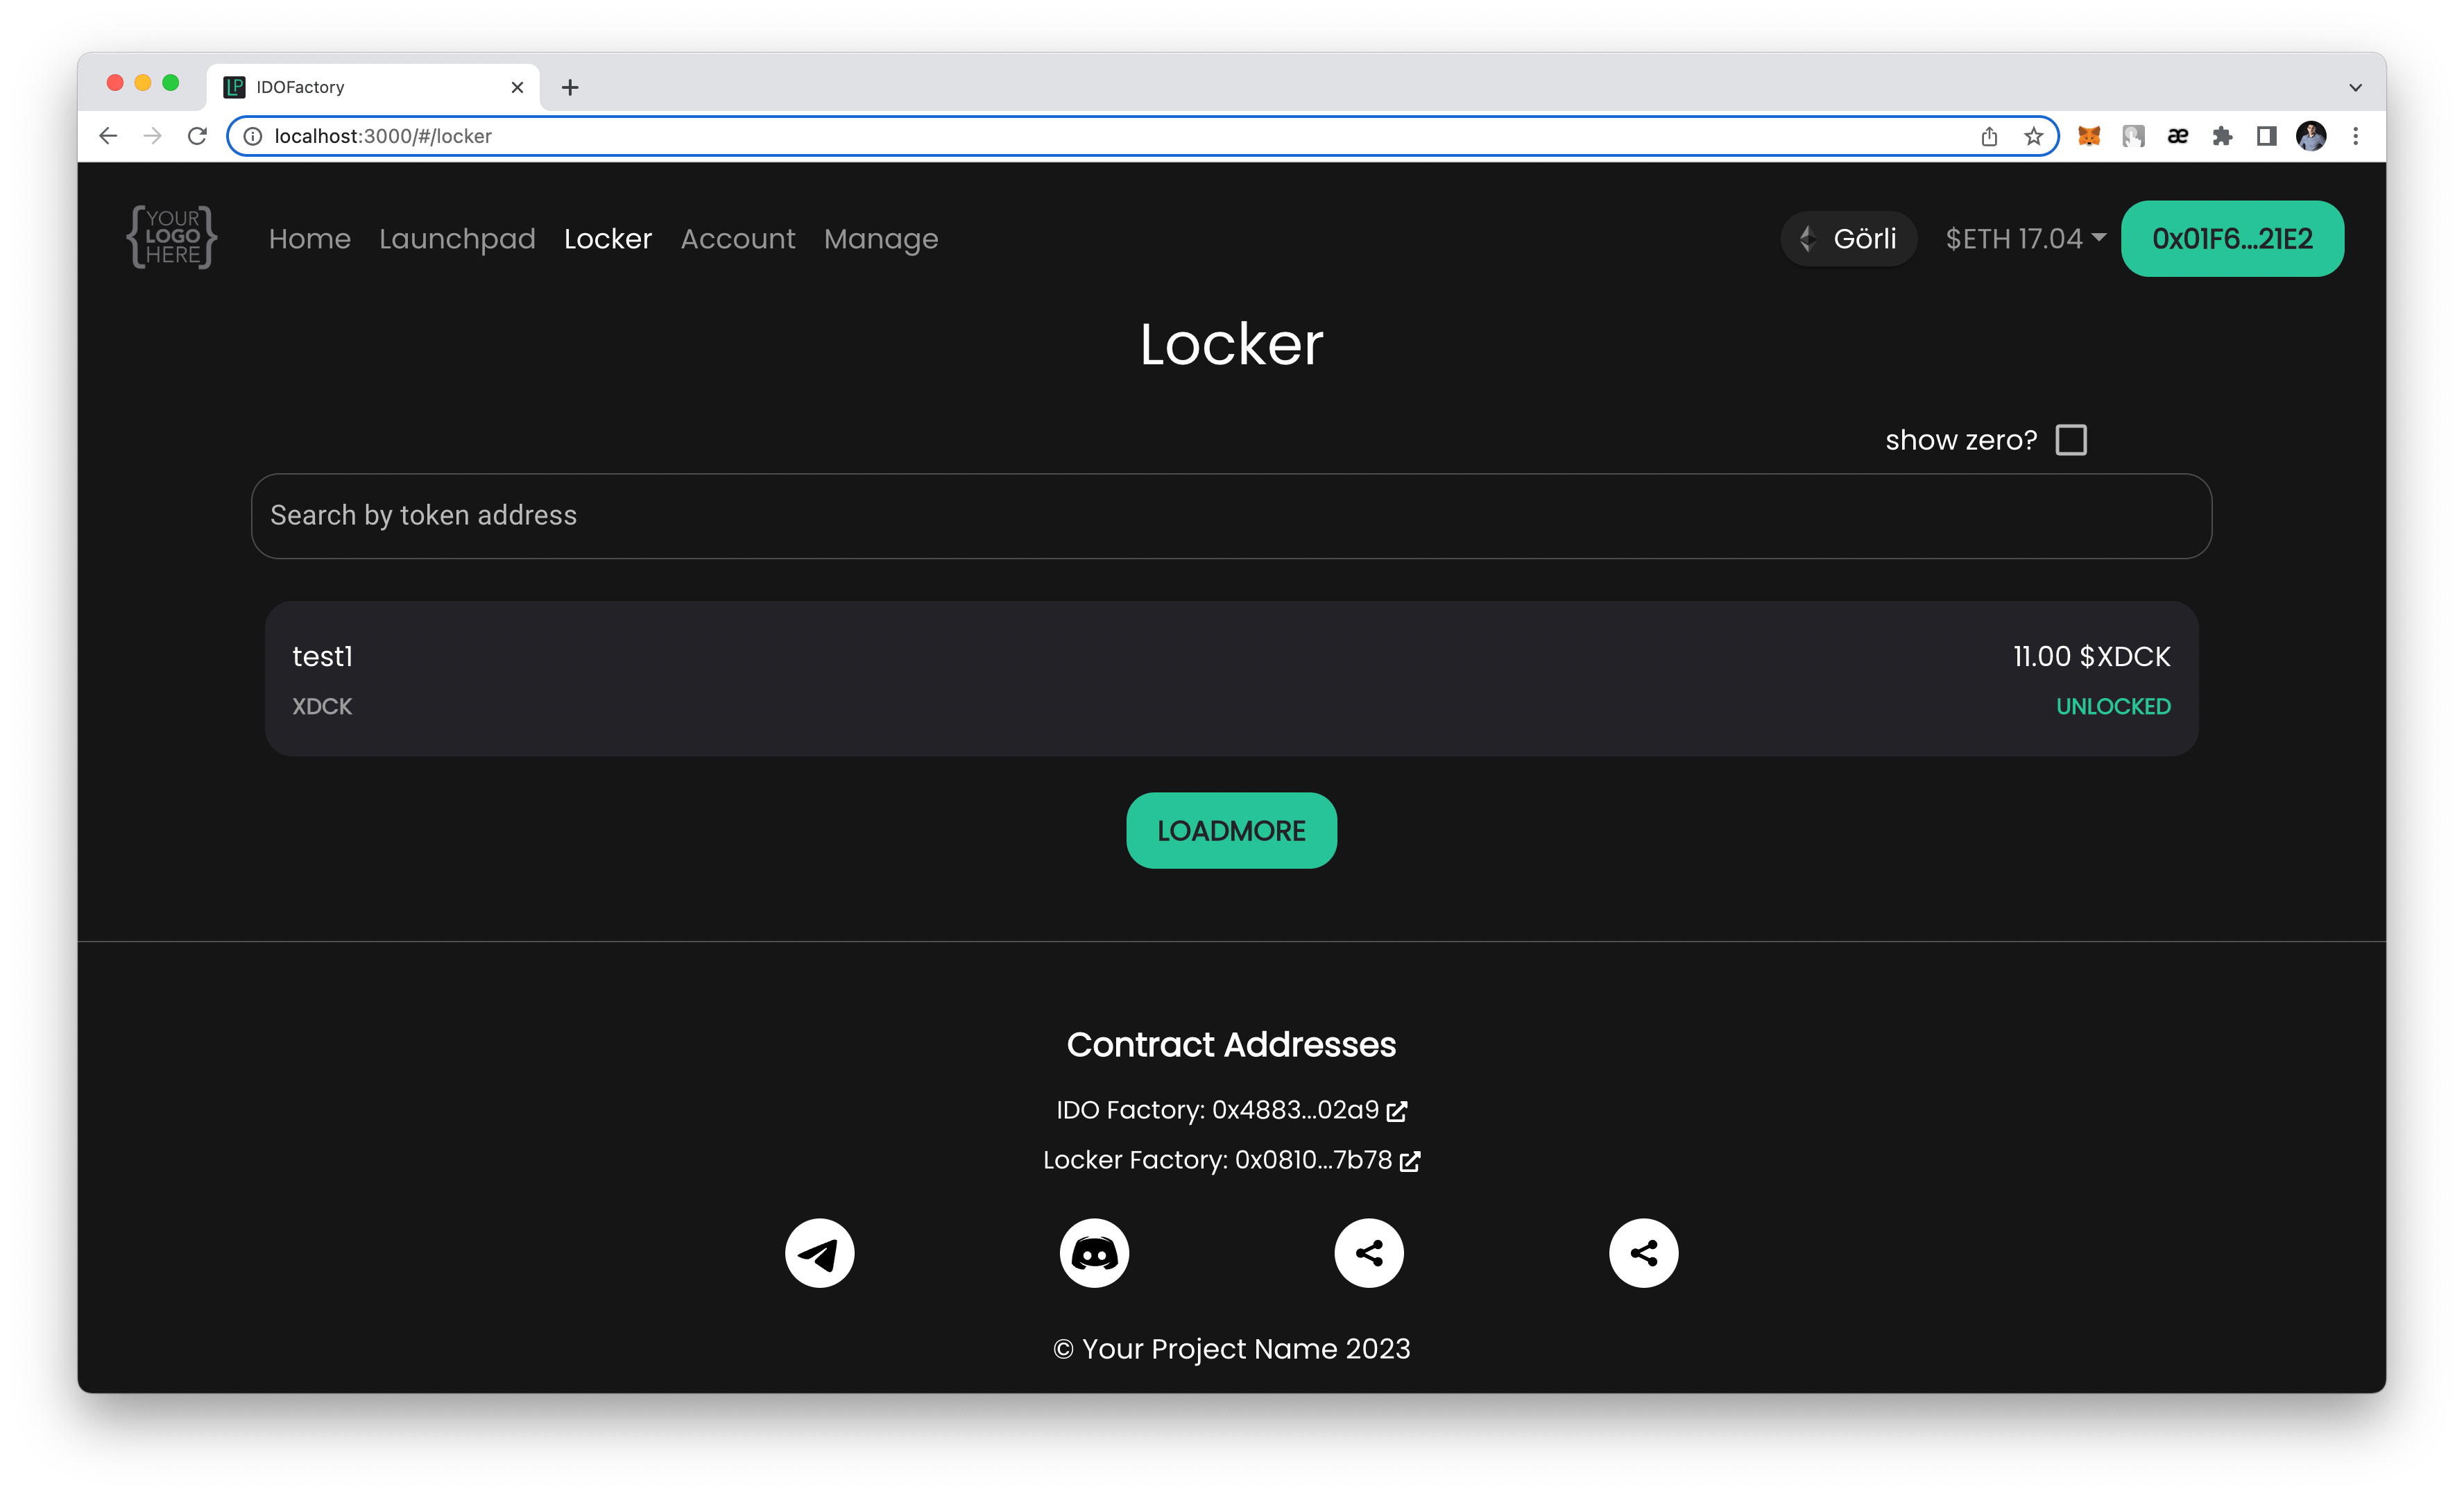Enable the show zero checkbox

coord(2070,440)
